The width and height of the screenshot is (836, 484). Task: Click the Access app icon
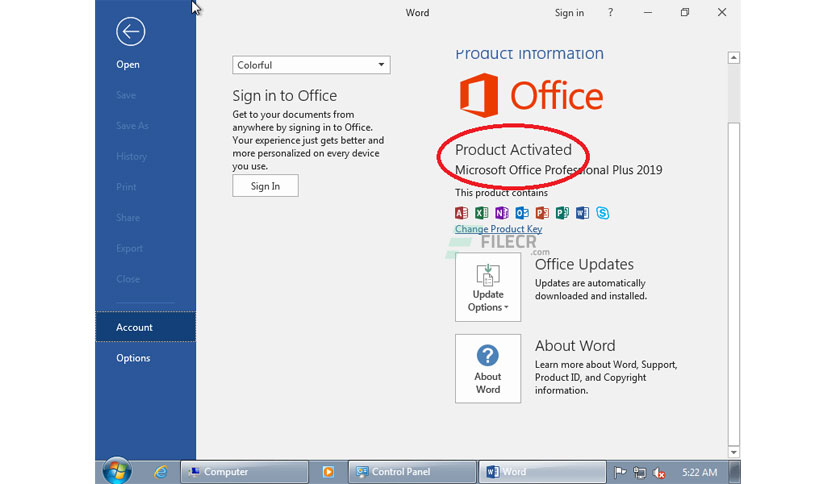[461, 213]
